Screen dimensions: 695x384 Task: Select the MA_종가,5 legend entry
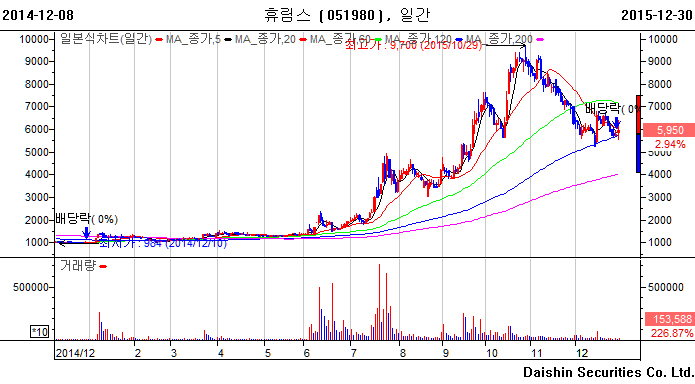193,39
